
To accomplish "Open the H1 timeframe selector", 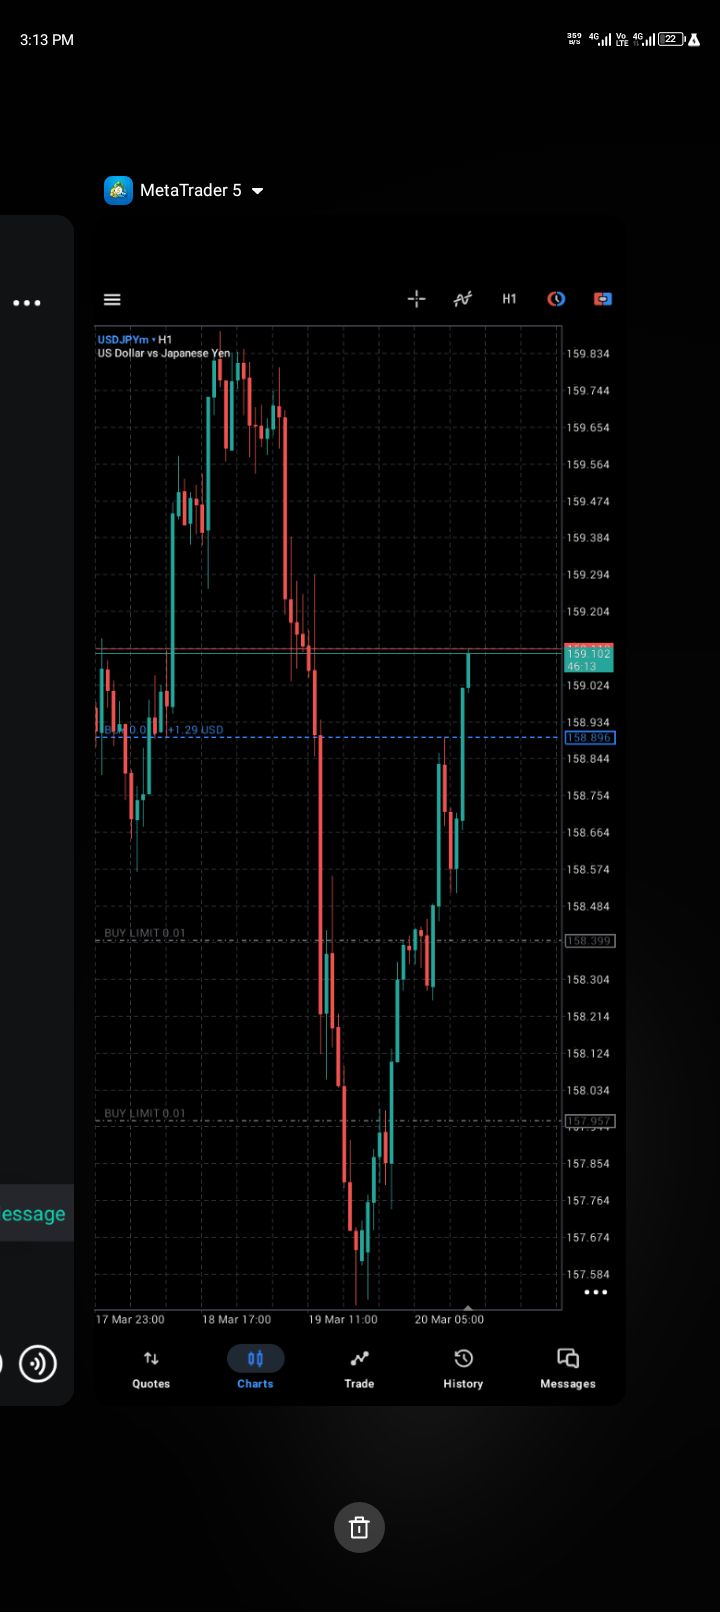I will point(509,299).
